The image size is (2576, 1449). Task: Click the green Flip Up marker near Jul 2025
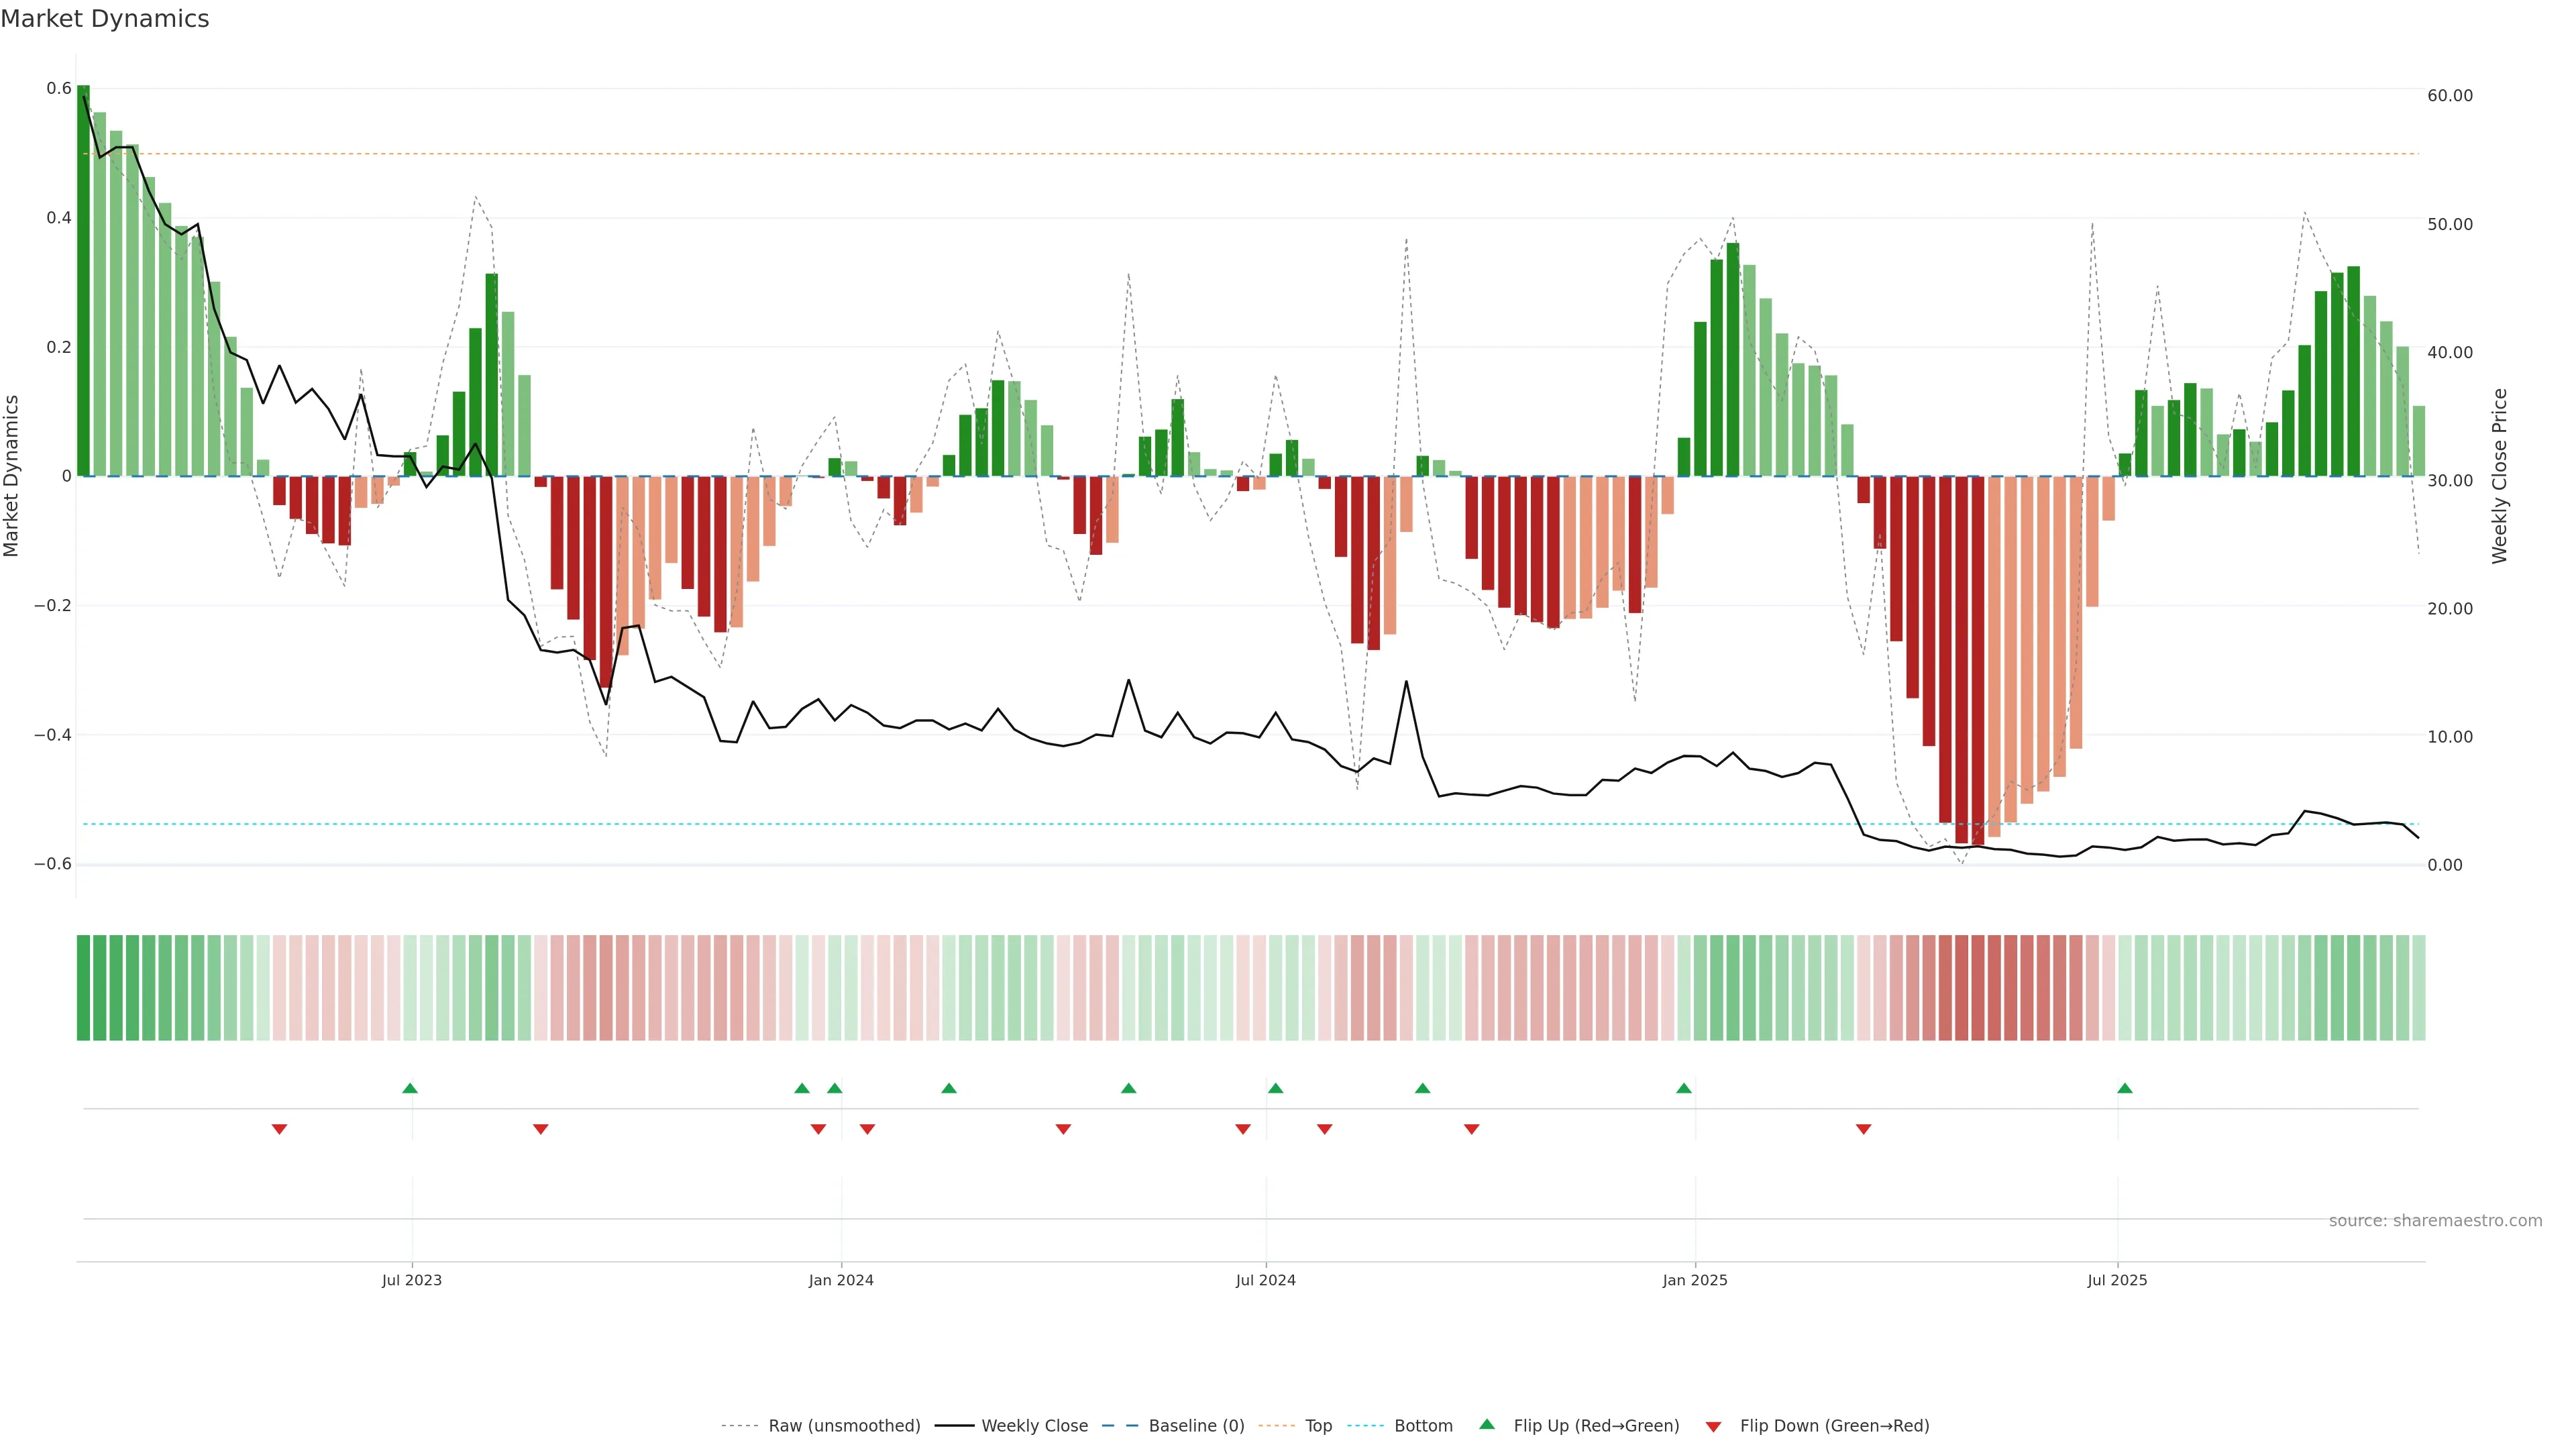[2125, 1088]
